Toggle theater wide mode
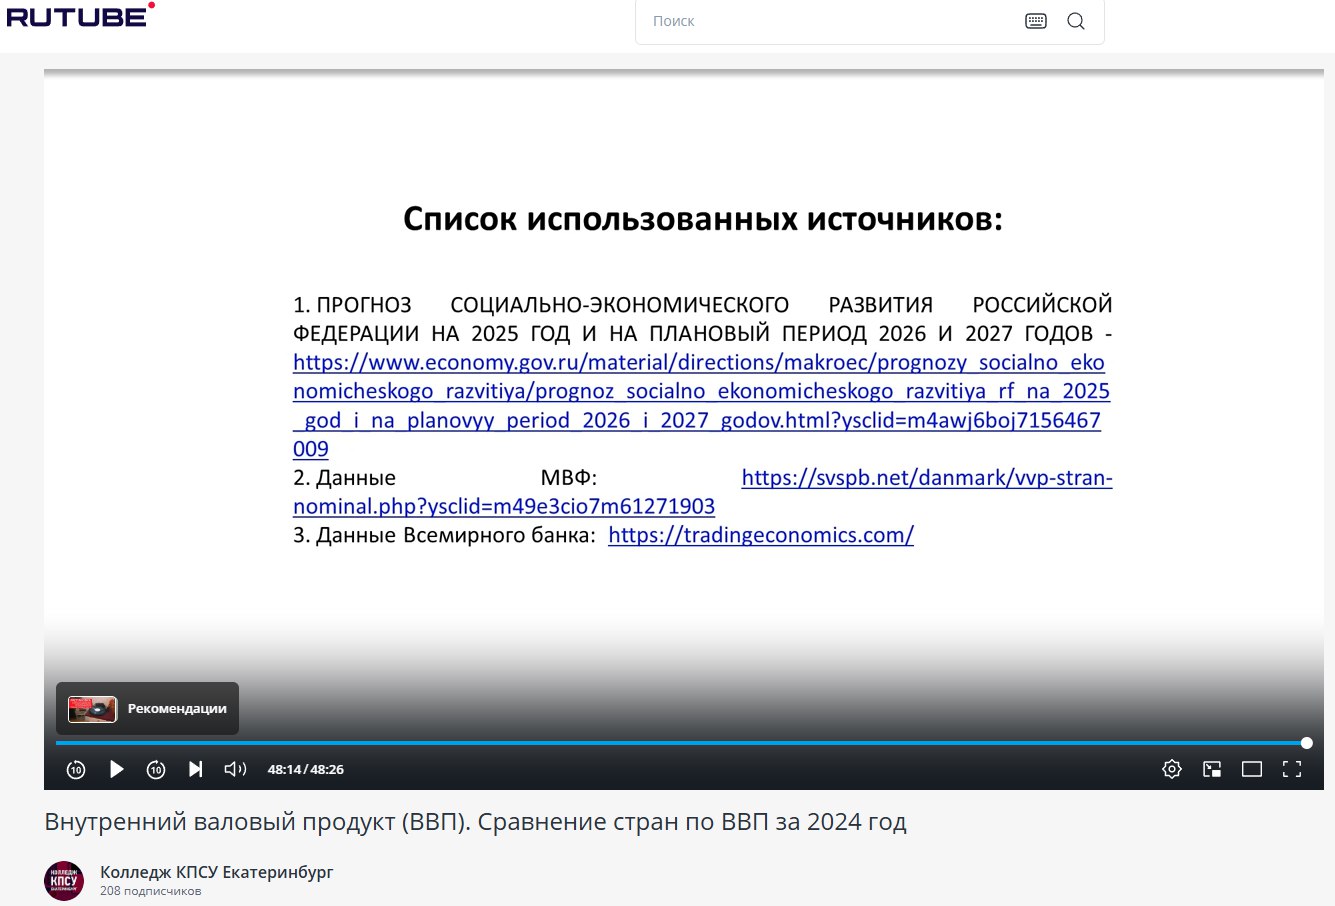 pos(1252,769)
